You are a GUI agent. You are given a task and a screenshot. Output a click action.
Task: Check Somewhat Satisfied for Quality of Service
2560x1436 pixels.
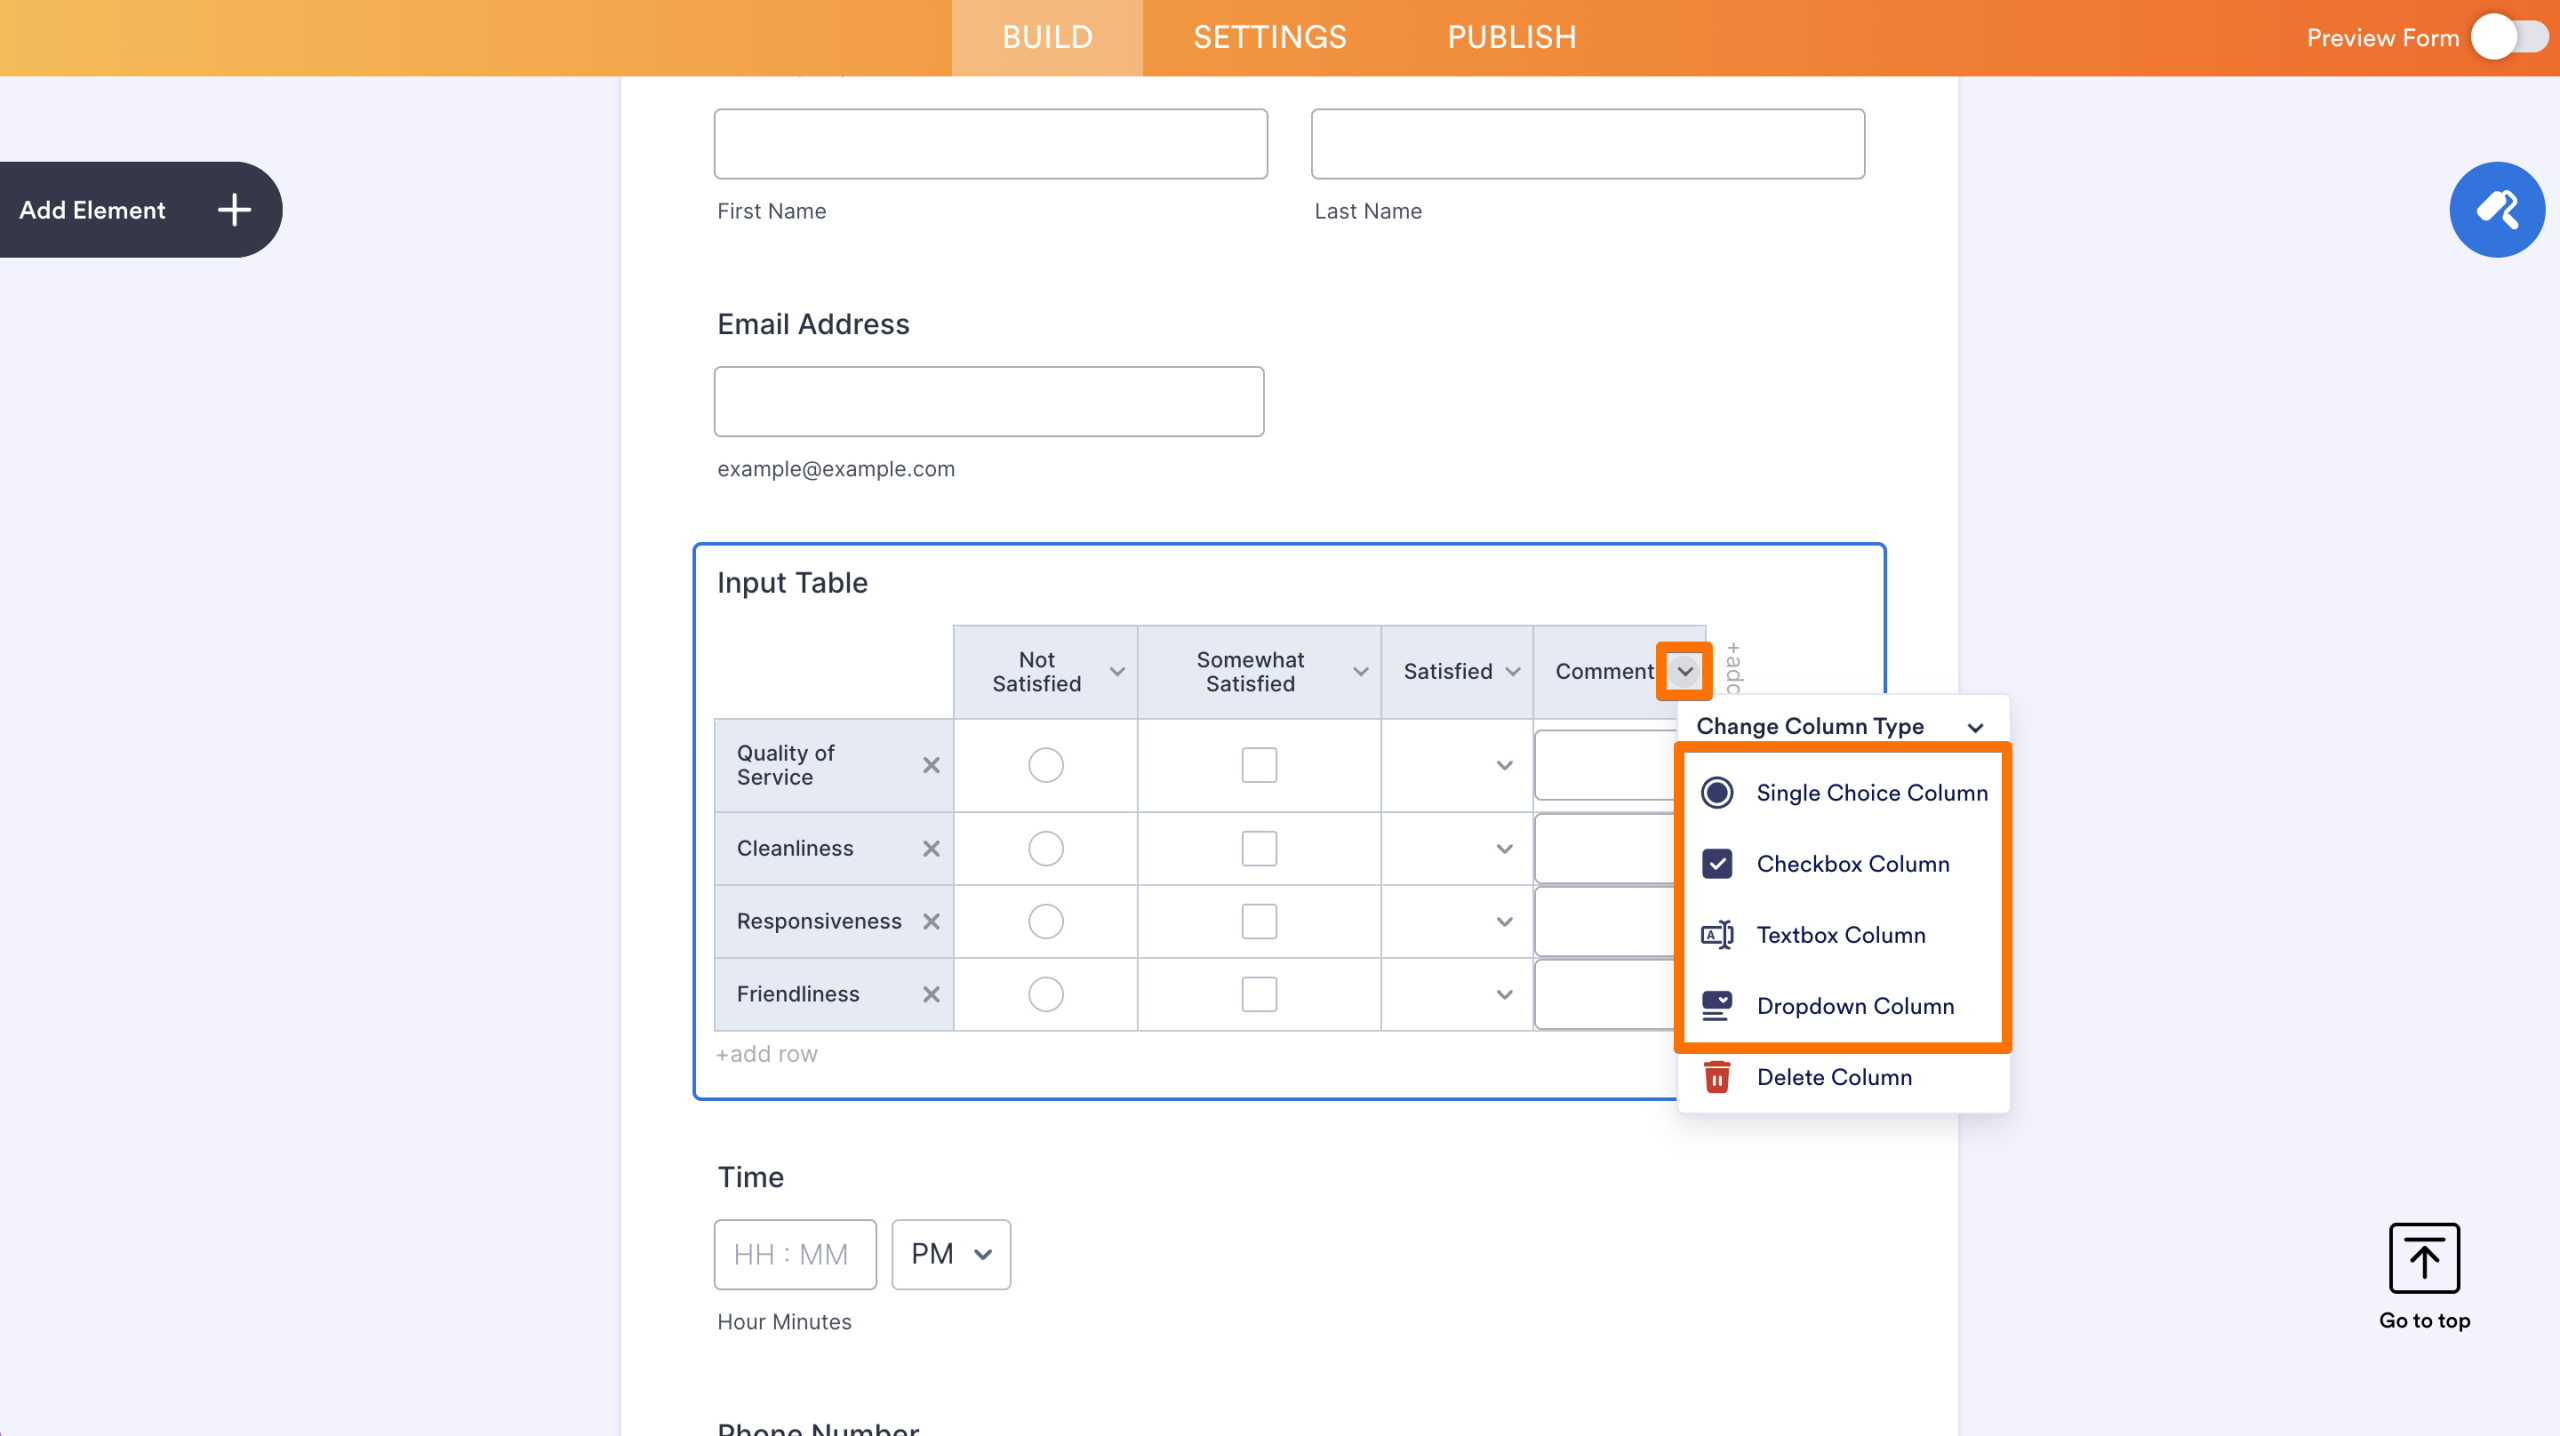point(1258,764)
